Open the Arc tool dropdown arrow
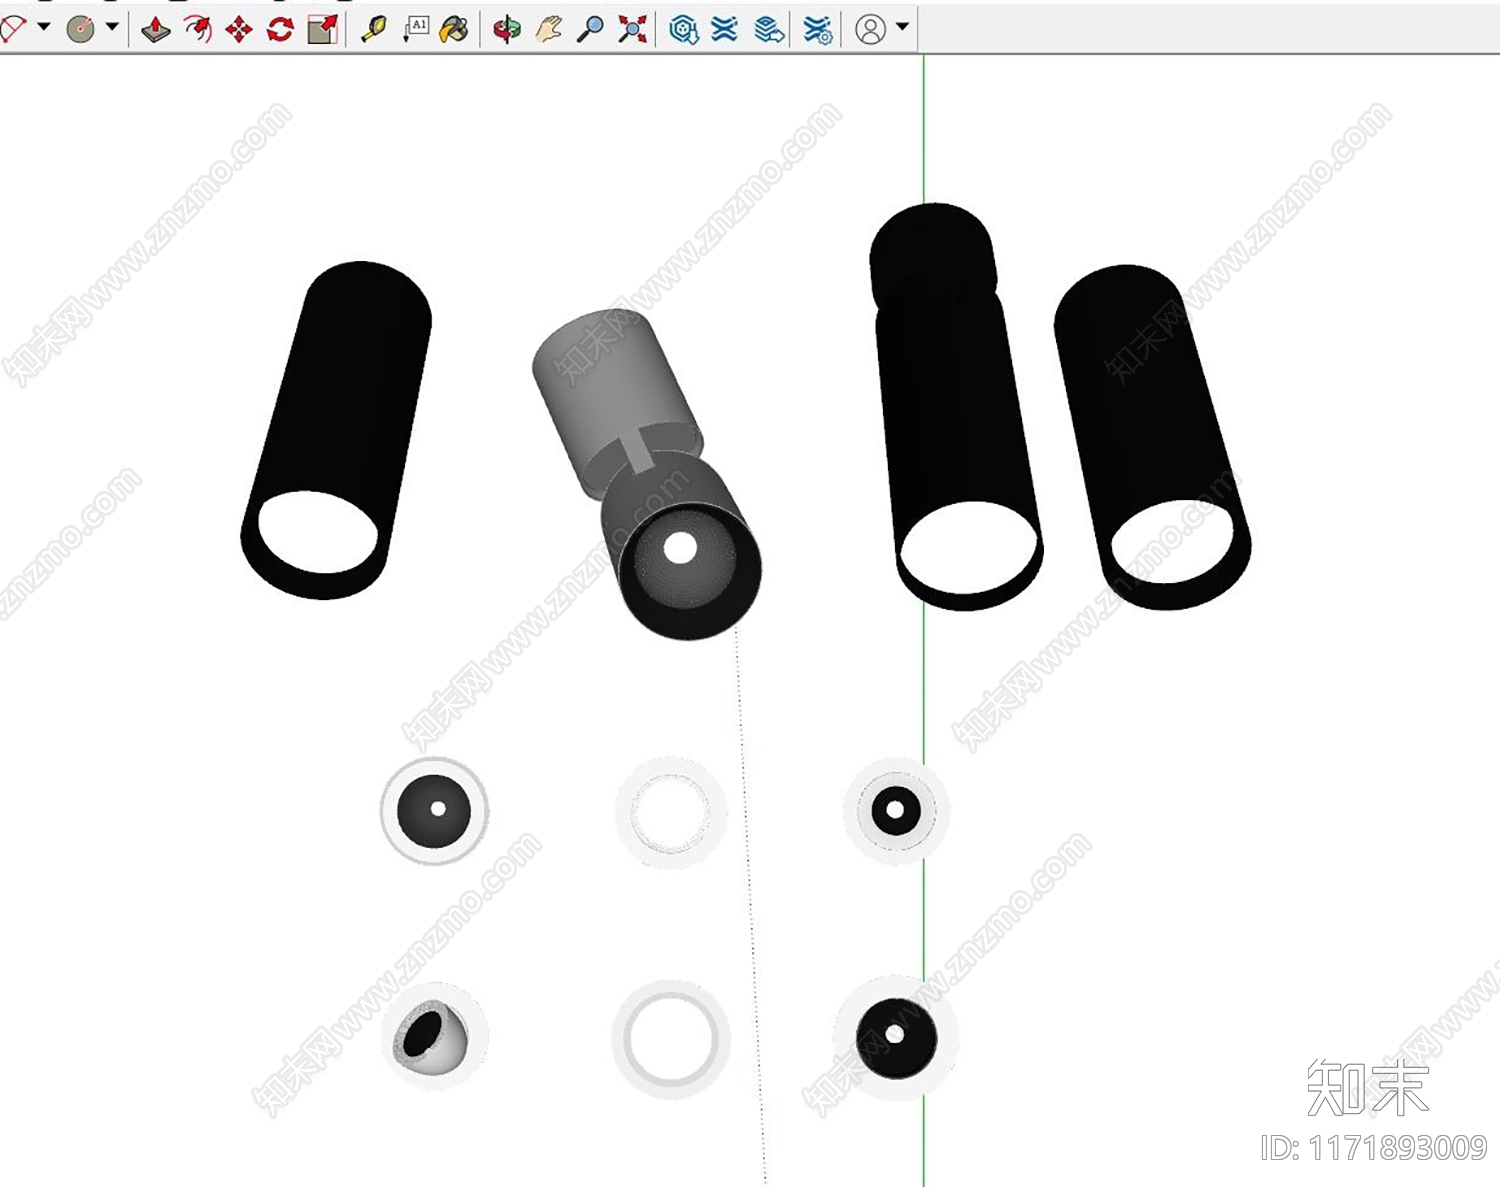 pyautogui.click(x=44, y=27)
